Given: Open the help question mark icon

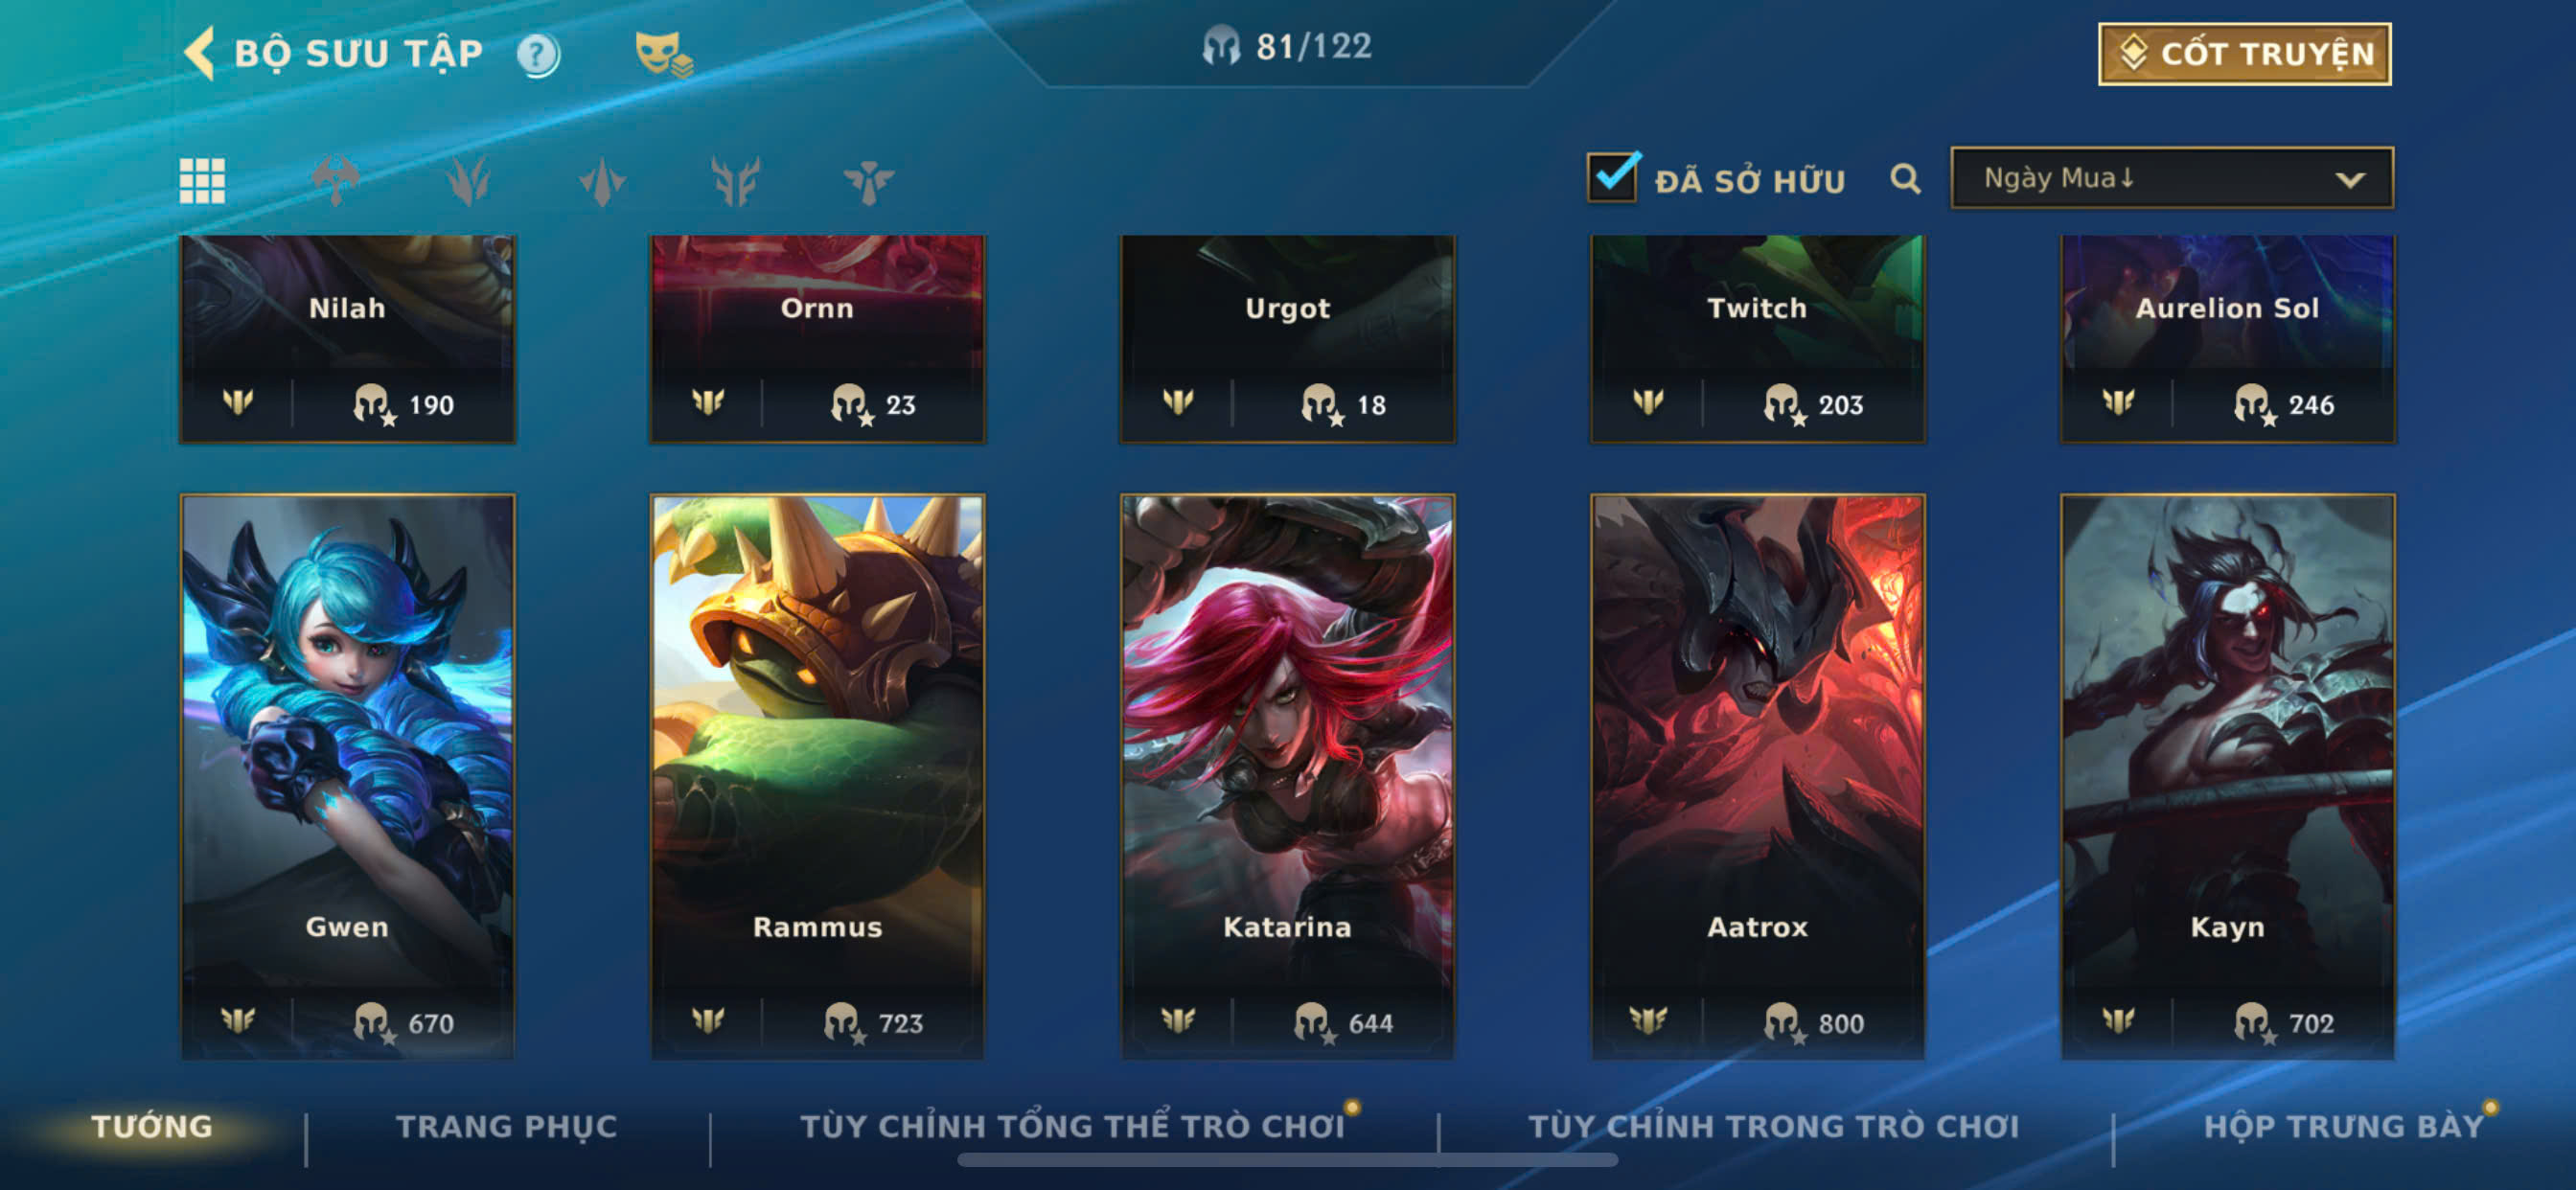Looking at the screenshot, I should tap(538, 54).
